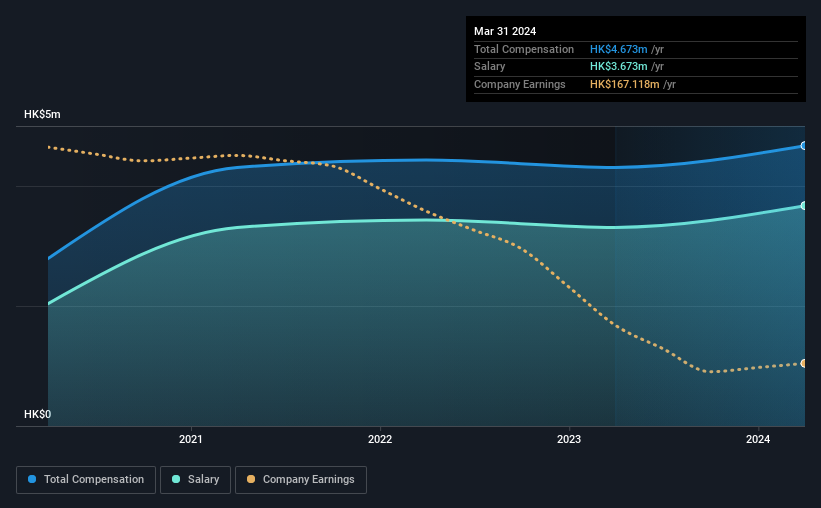
Task: Click the Mar 31 2024 tooltip date
Action: (505, 31)
